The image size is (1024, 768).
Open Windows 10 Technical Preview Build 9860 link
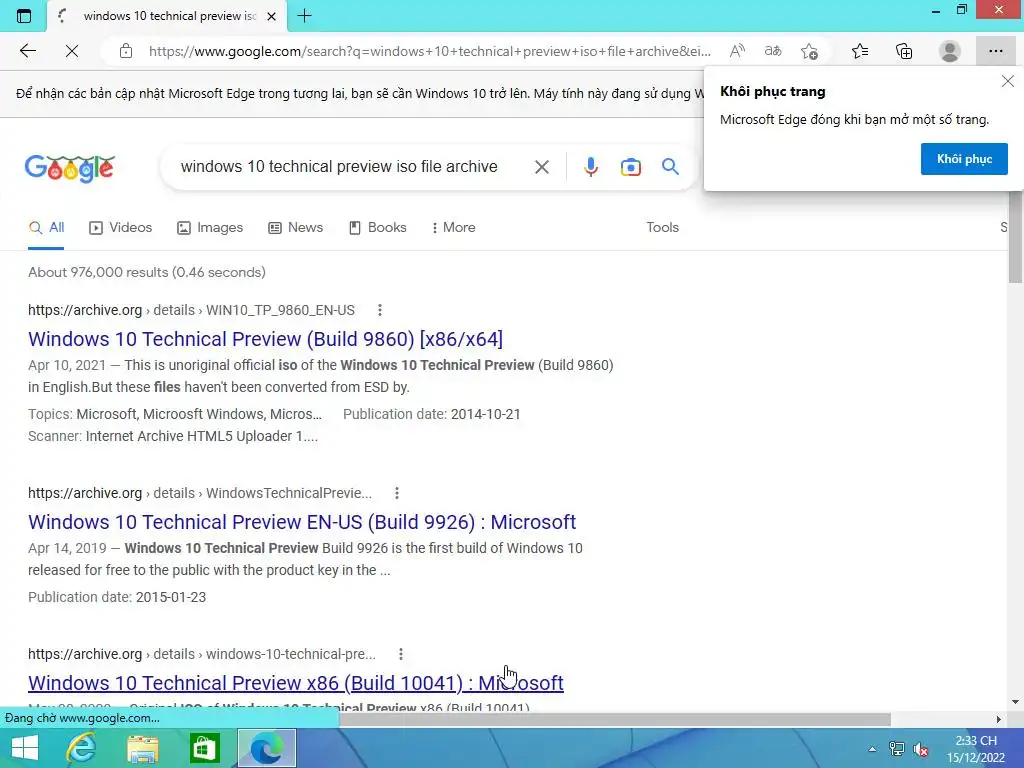click(x=265, y=339)
